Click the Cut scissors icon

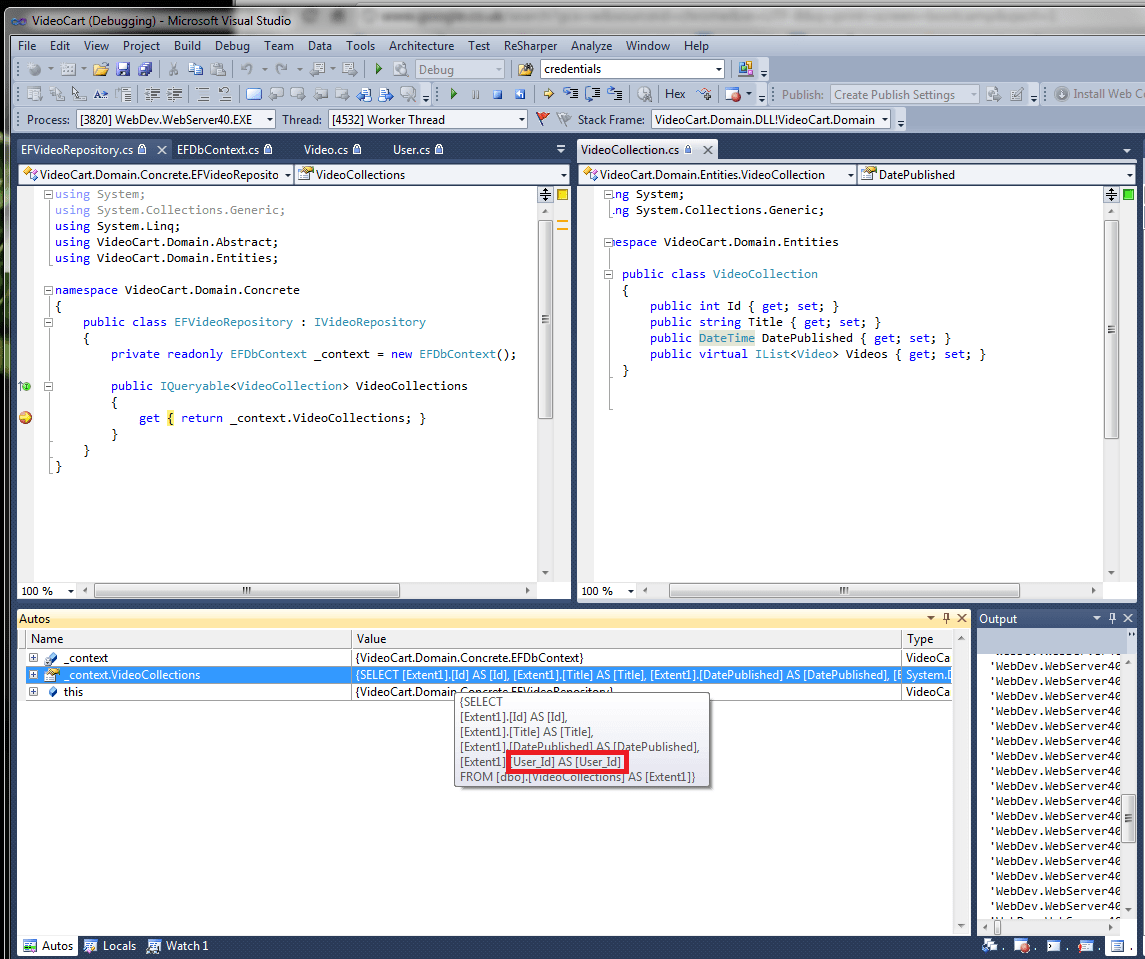(x=173, y=69)
